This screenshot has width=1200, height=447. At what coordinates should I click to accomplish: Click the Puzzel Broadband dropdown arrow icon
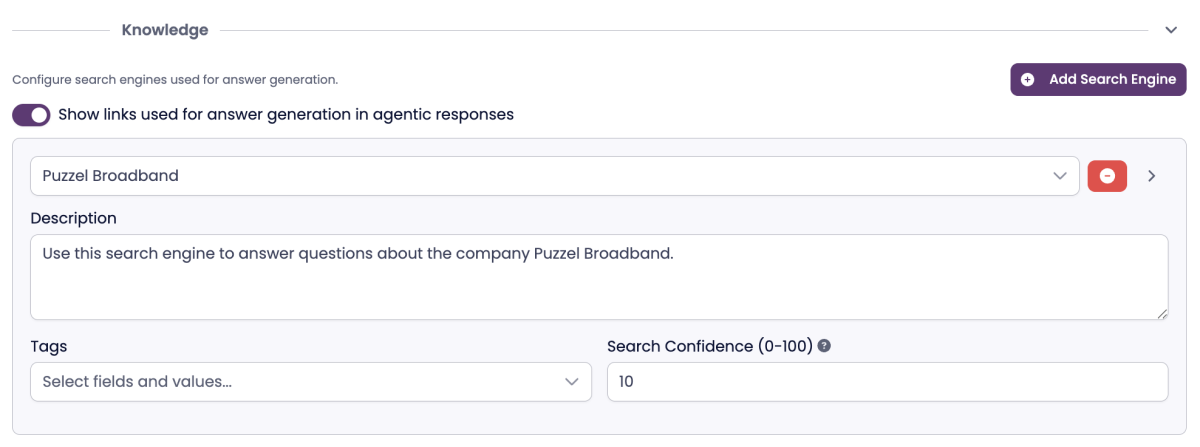click(1060, 176)
